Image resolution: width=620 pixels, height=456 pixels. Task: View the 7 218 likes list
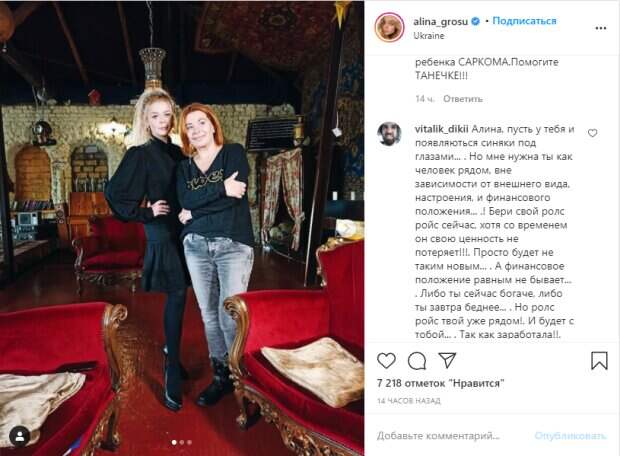[x=440, y=383]
